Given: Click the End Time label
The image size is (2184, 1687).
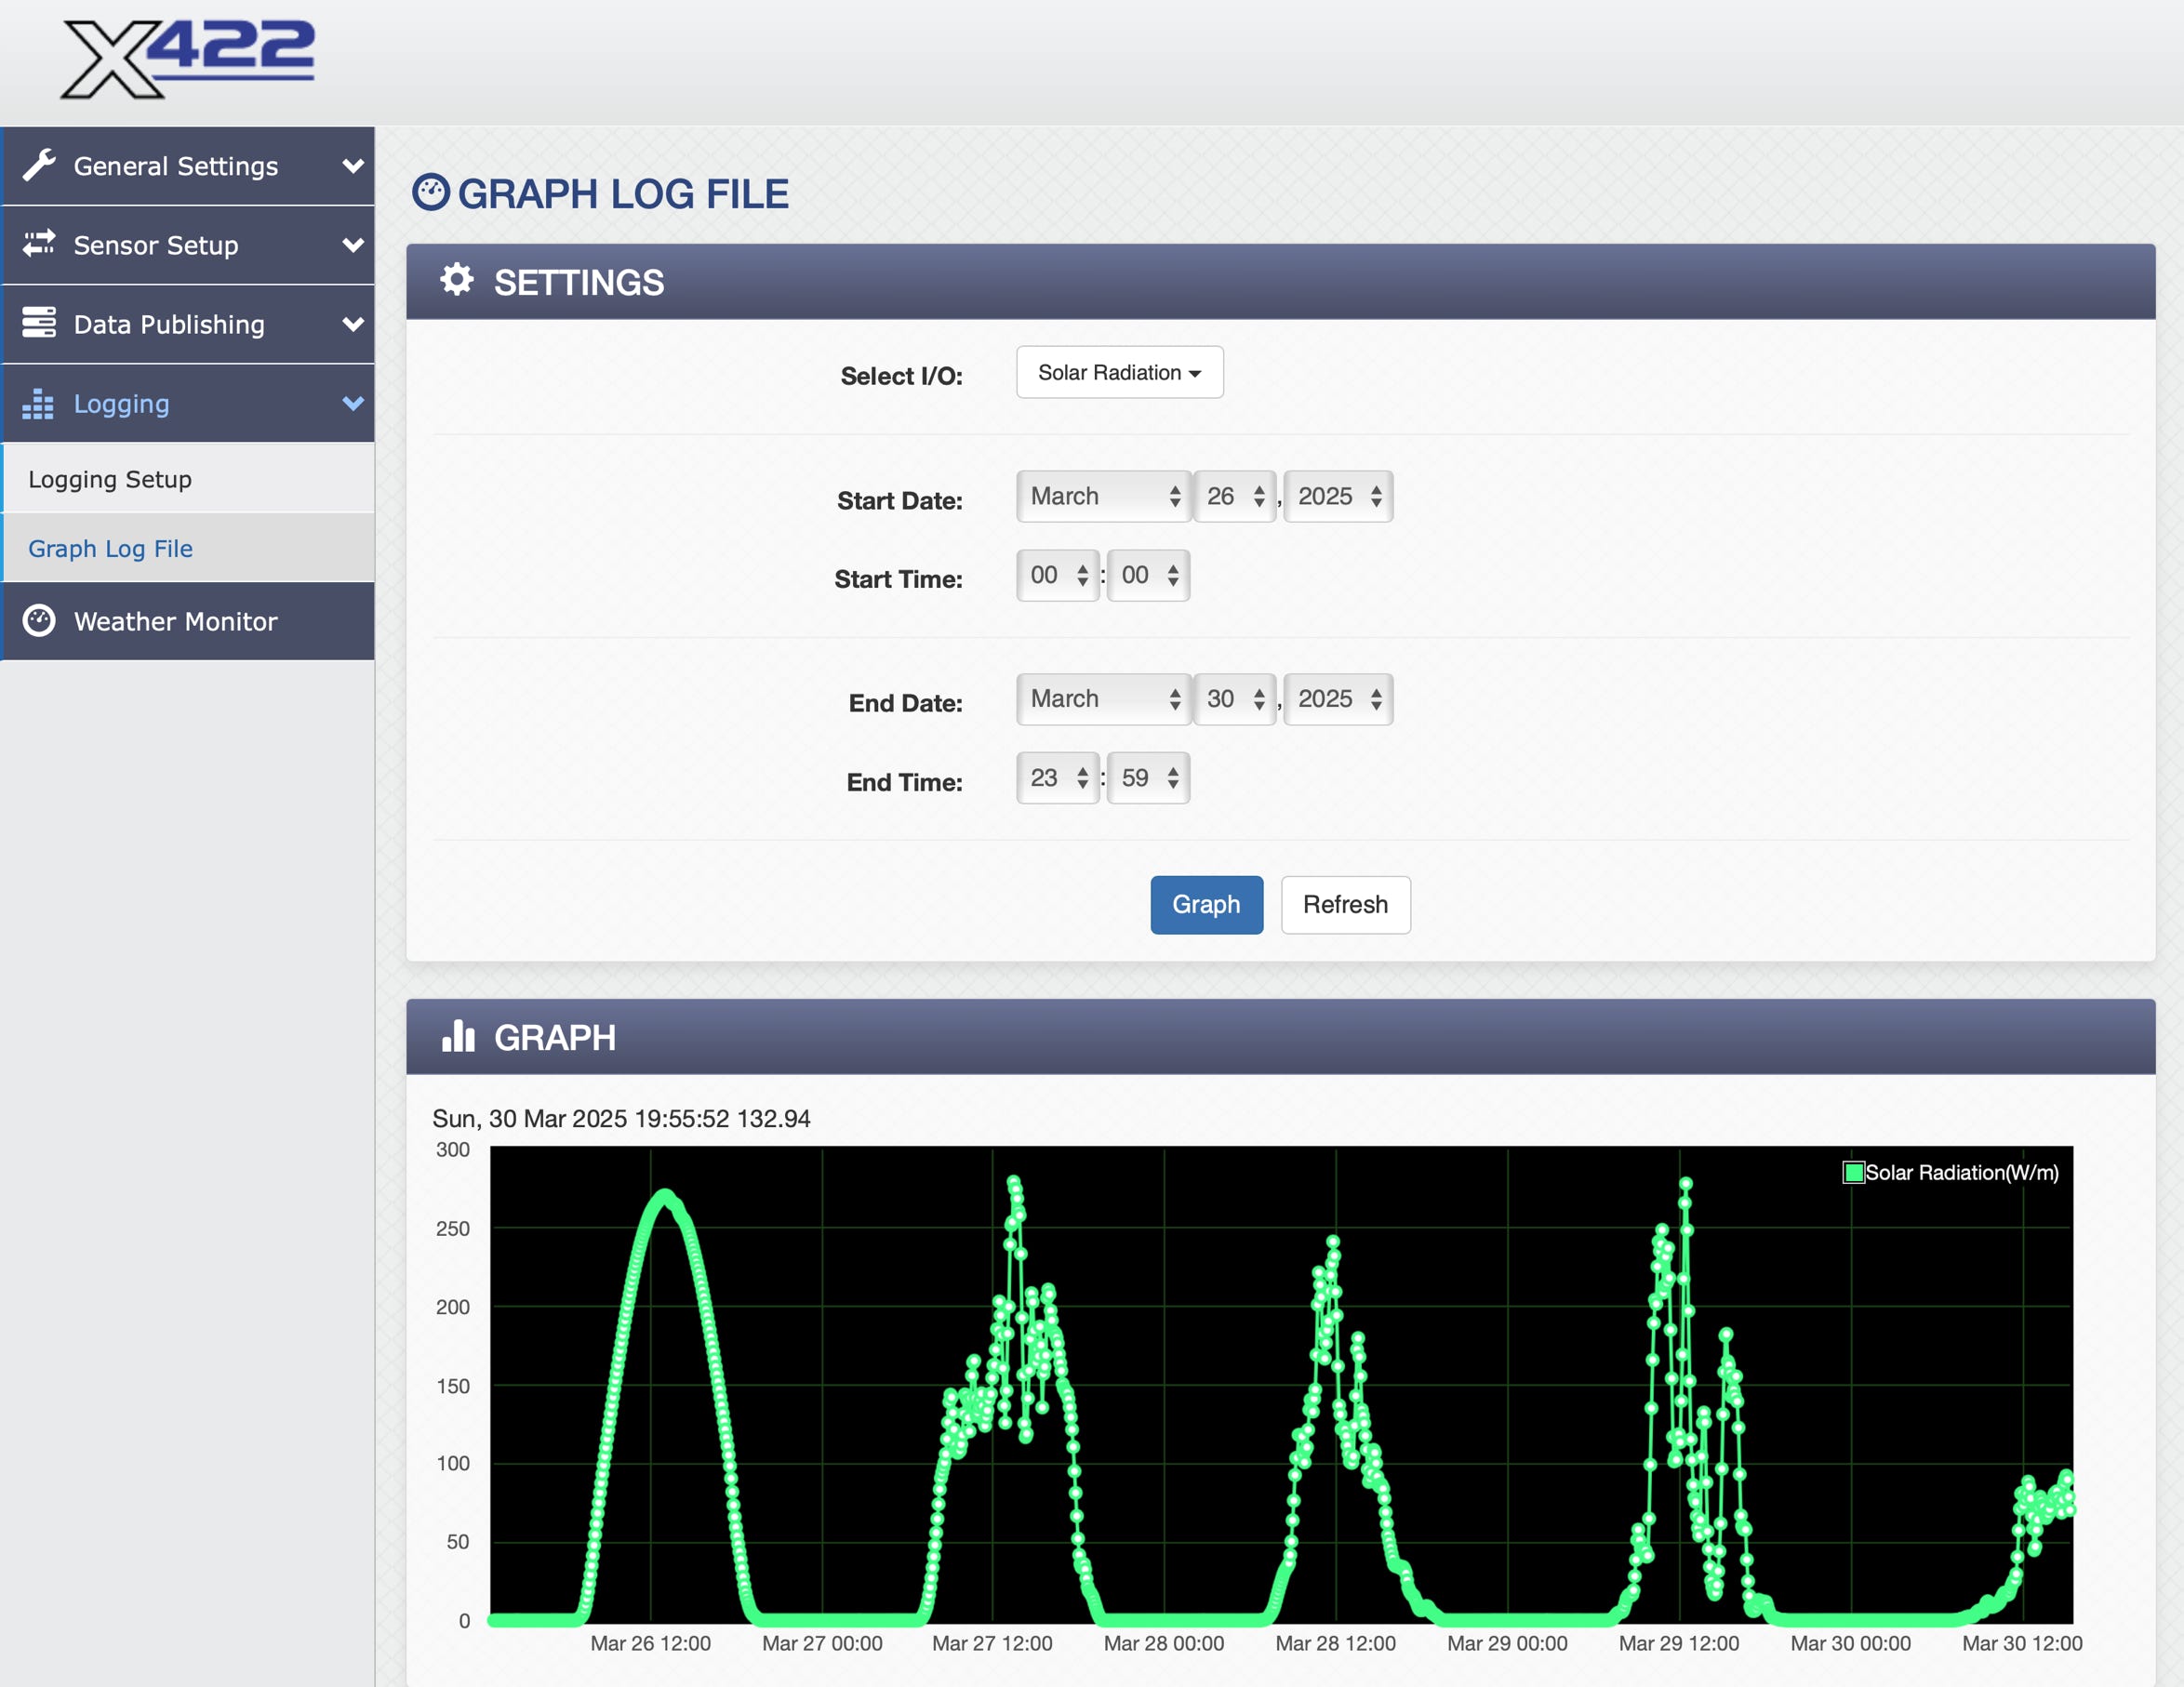Looking at the screenshot, I should [904, 782].
